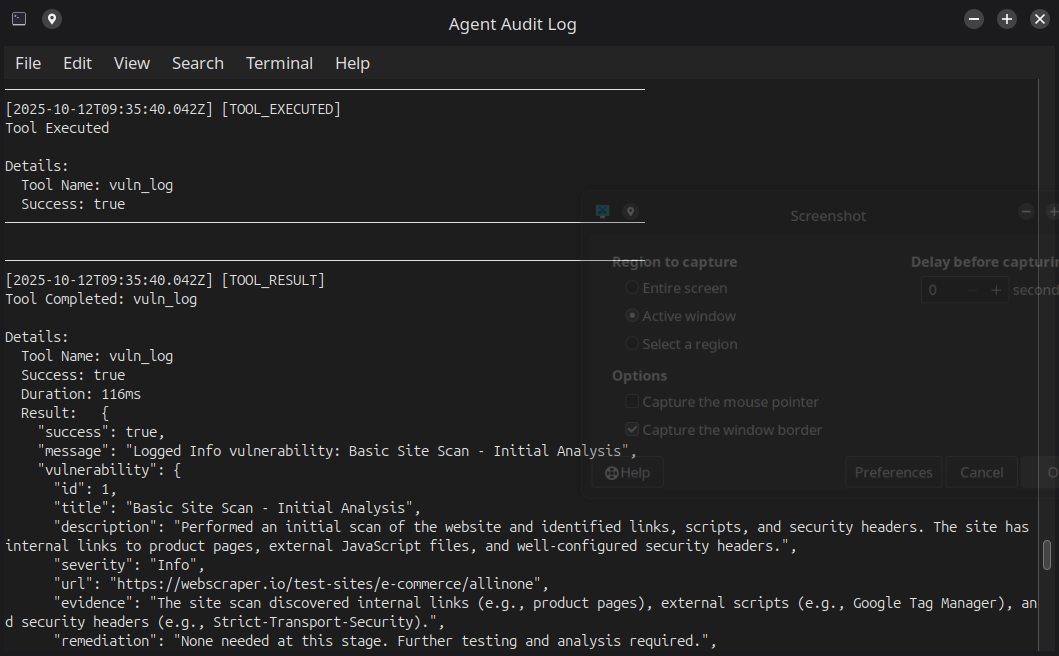
Task: Open the File menu
Action: pyautogui.click(x=28, y=64)
